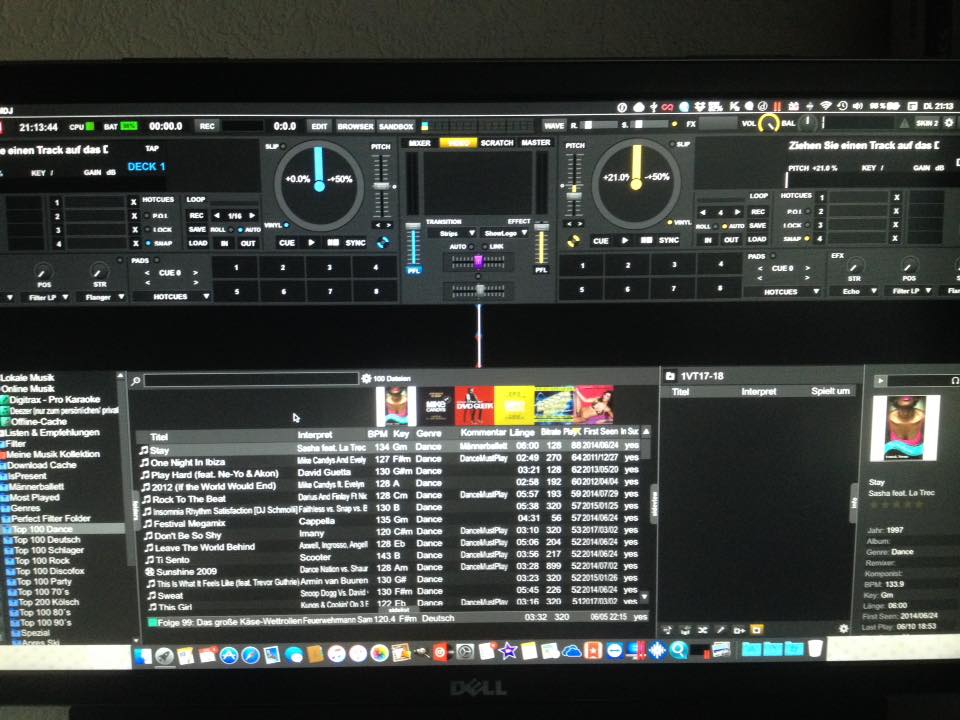Viewport: 960px width, 720px height.
Task: Click the Dropbox icon in the menu bar
Action: click(x=700, y=107)
